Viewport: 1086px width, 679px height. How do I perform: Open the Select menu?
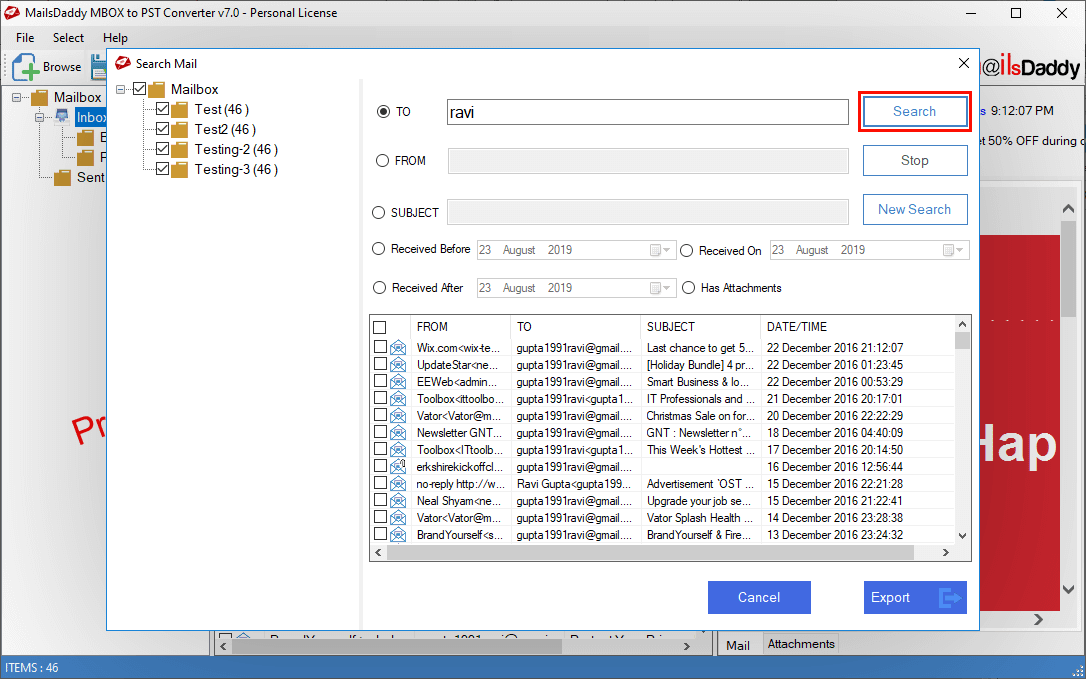click(x=69, y=38)
